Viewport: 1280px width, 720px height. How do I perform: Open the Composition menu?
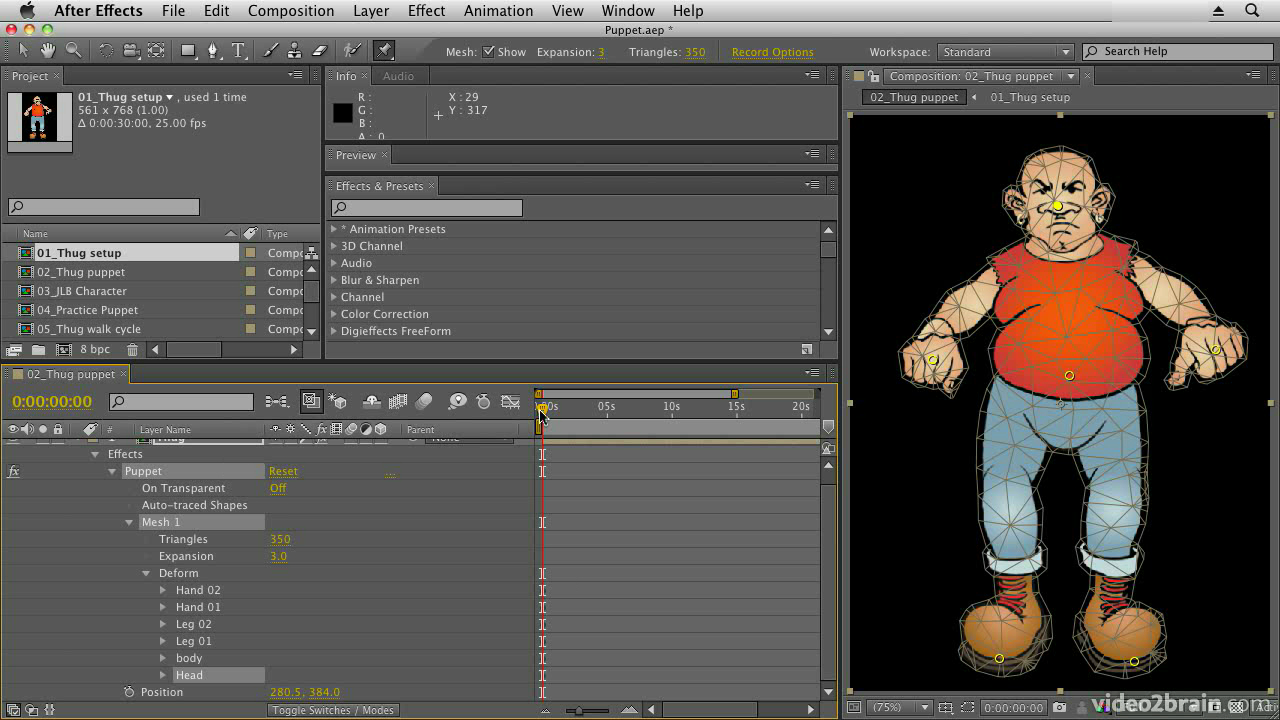tap(291, 11)
